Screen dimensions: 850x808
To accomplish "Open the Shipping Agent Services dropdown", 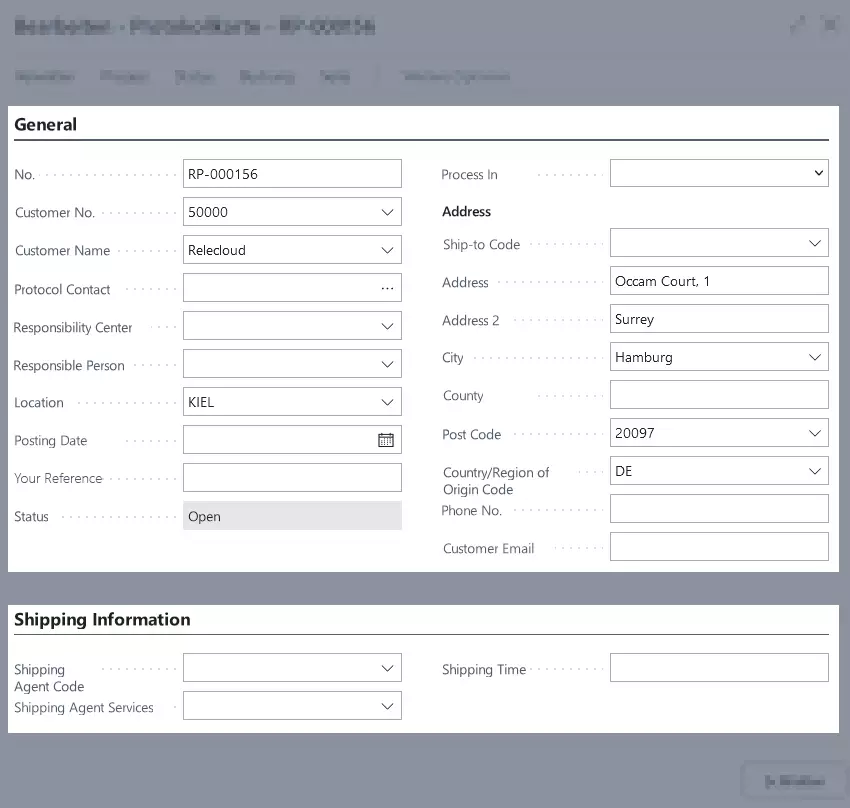I will point(386,705).
